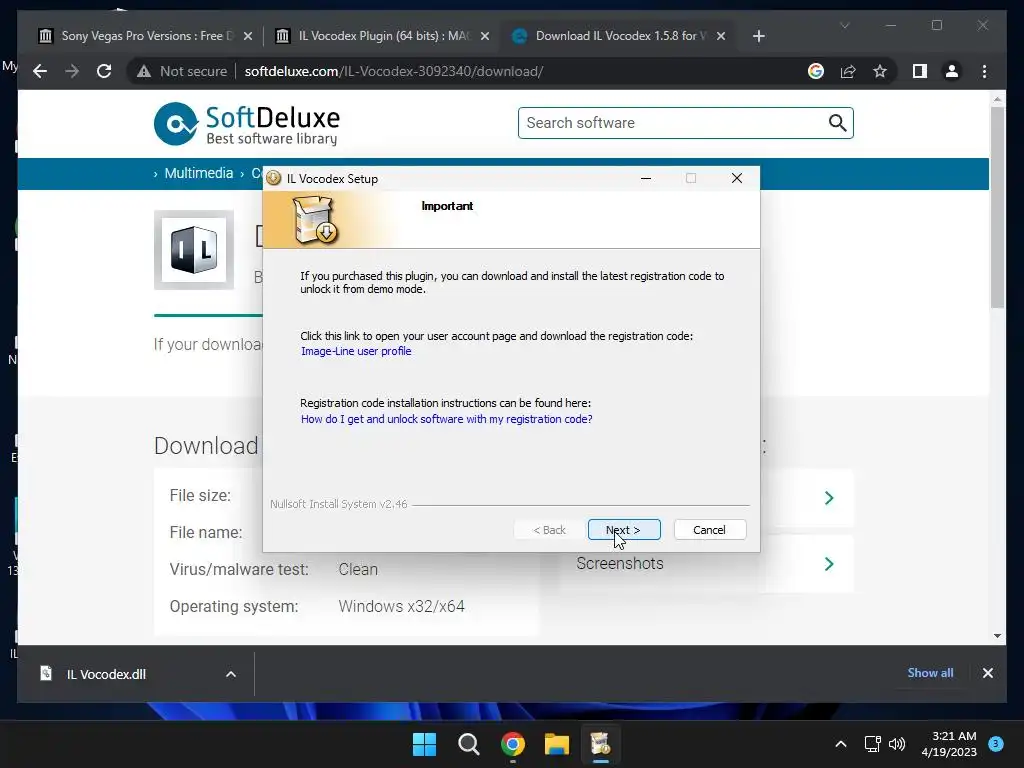Open the Image-Line user profile link
1024x768 pixels.
click(356, 351)
